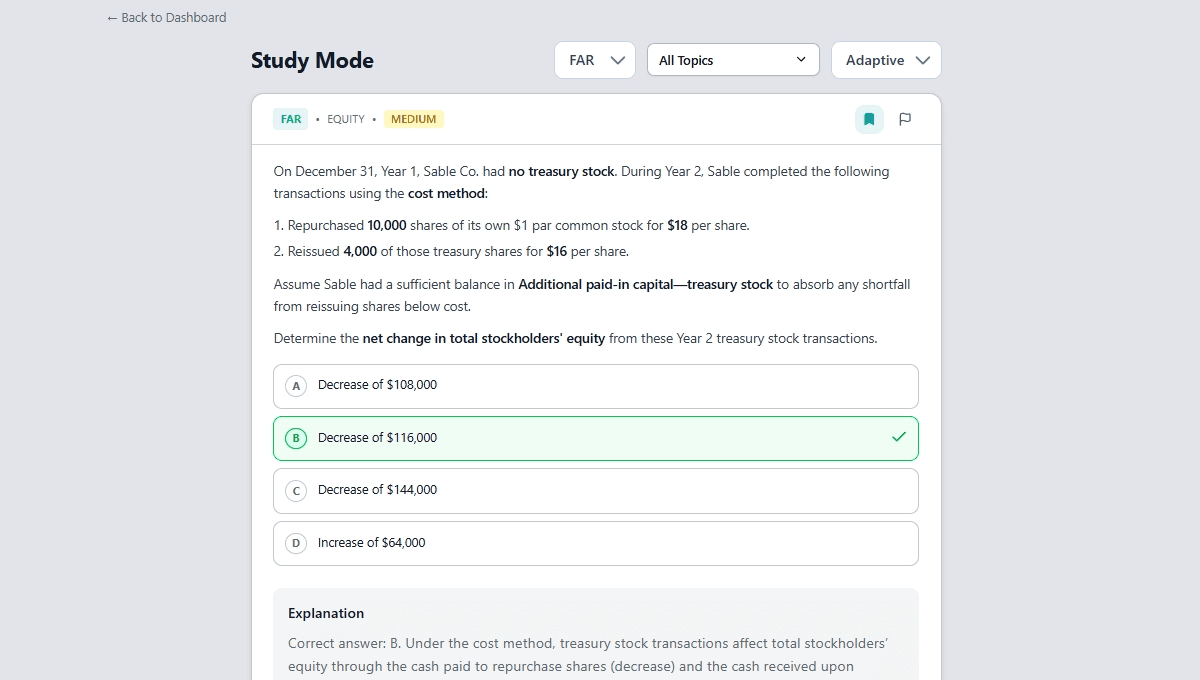The width and height of the screenshot is (1200, 680).
Task: Open the FAR exam section dropdown
Action: tap(594, 60)
